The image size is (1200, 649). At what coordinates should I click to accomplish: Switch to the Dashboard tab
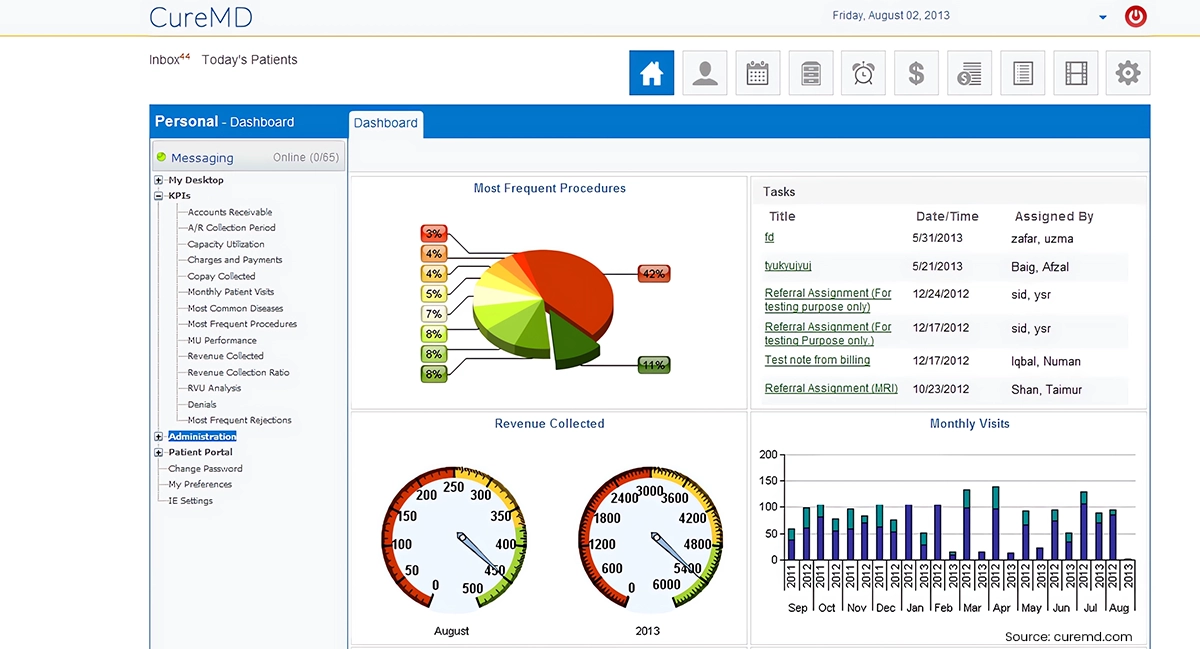click(386, 123)
